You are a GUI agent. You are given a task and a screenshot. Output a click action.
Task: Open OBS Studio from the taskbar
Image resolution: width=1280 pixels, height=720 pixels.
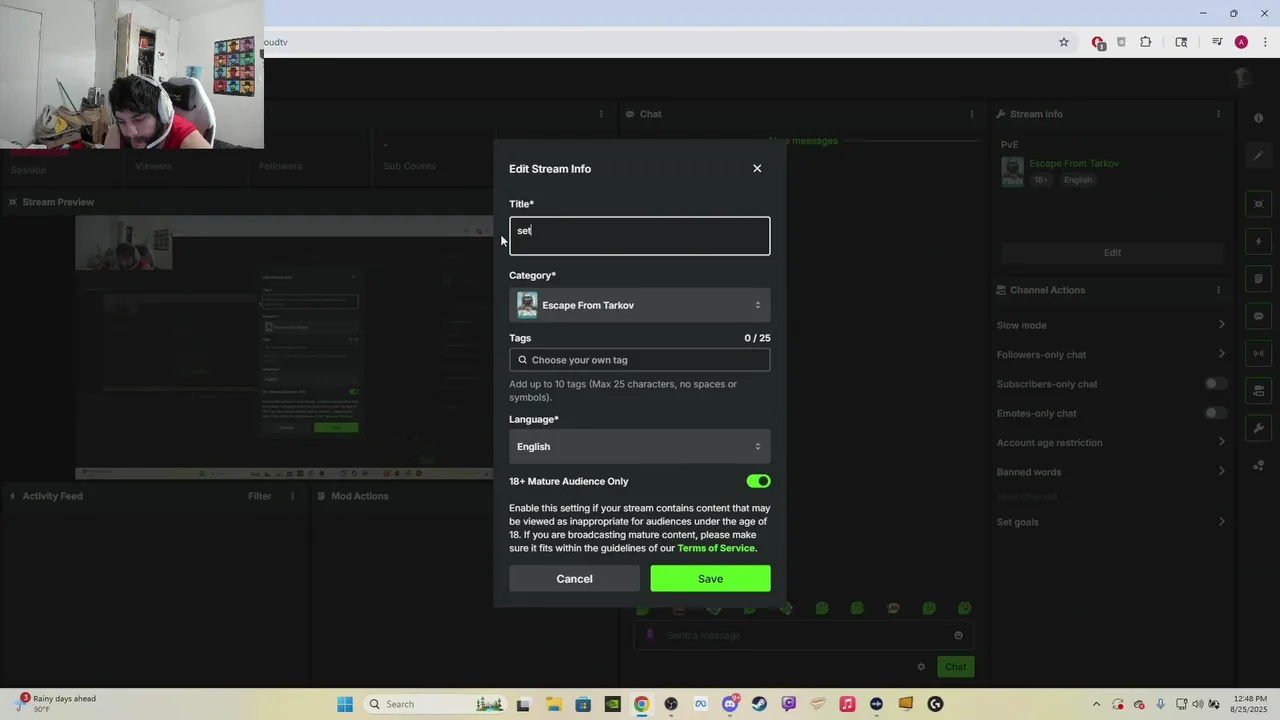tap(671, 704)
